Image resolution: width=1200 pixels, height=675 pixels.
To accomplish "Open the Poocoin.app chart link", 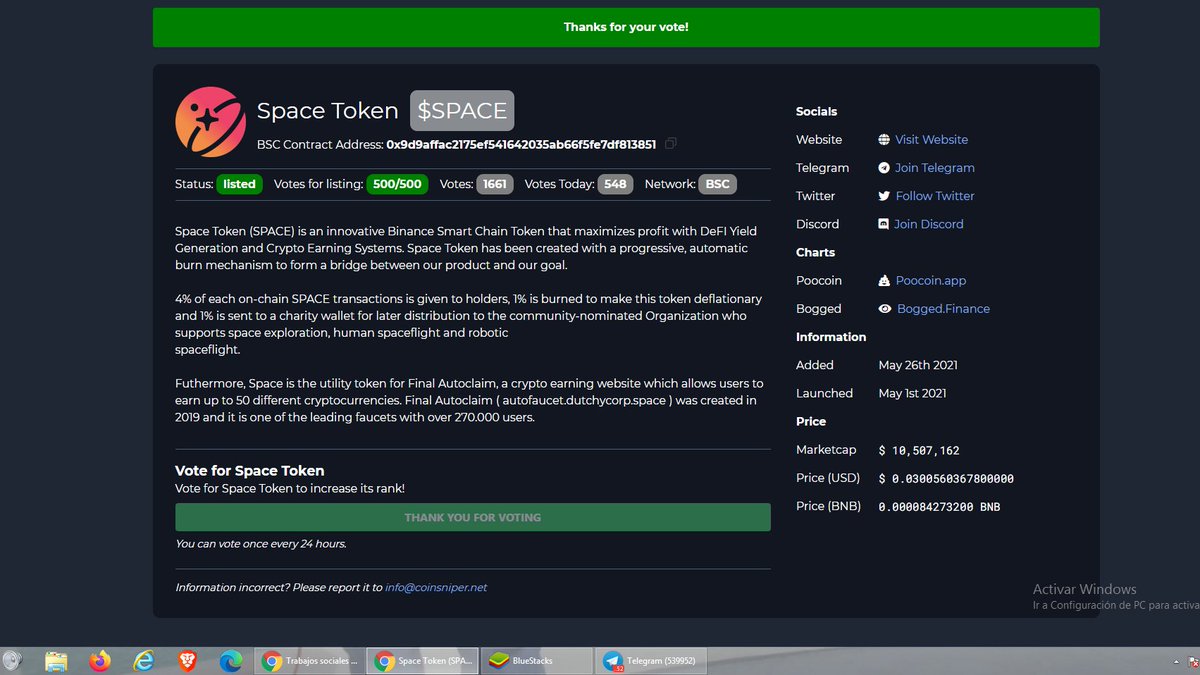I will (x=930, y=281).
